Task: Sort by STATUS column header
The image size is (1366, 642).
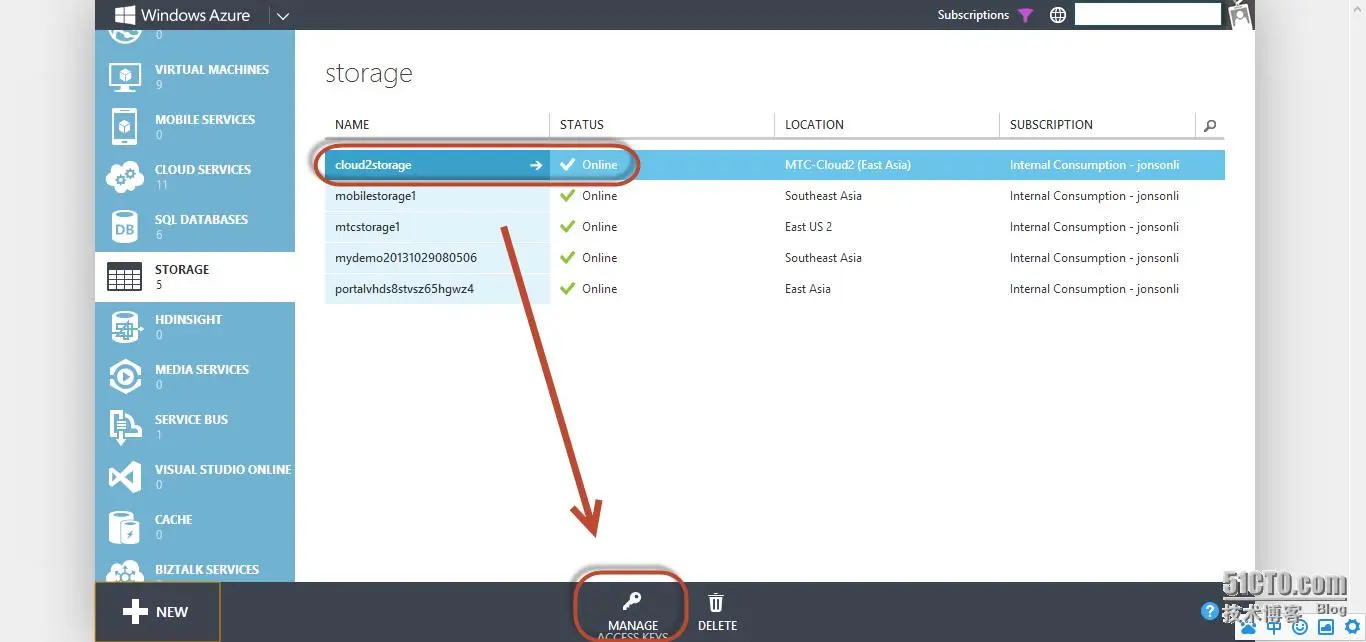Action: point(582,125)
